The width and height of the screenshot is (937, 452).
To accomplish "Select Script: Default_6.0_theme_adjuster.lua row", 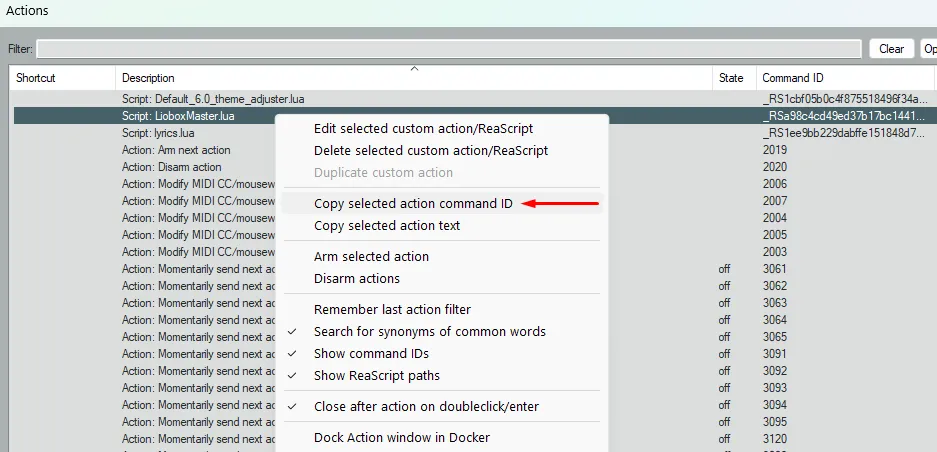I will [x=213, y=99].
